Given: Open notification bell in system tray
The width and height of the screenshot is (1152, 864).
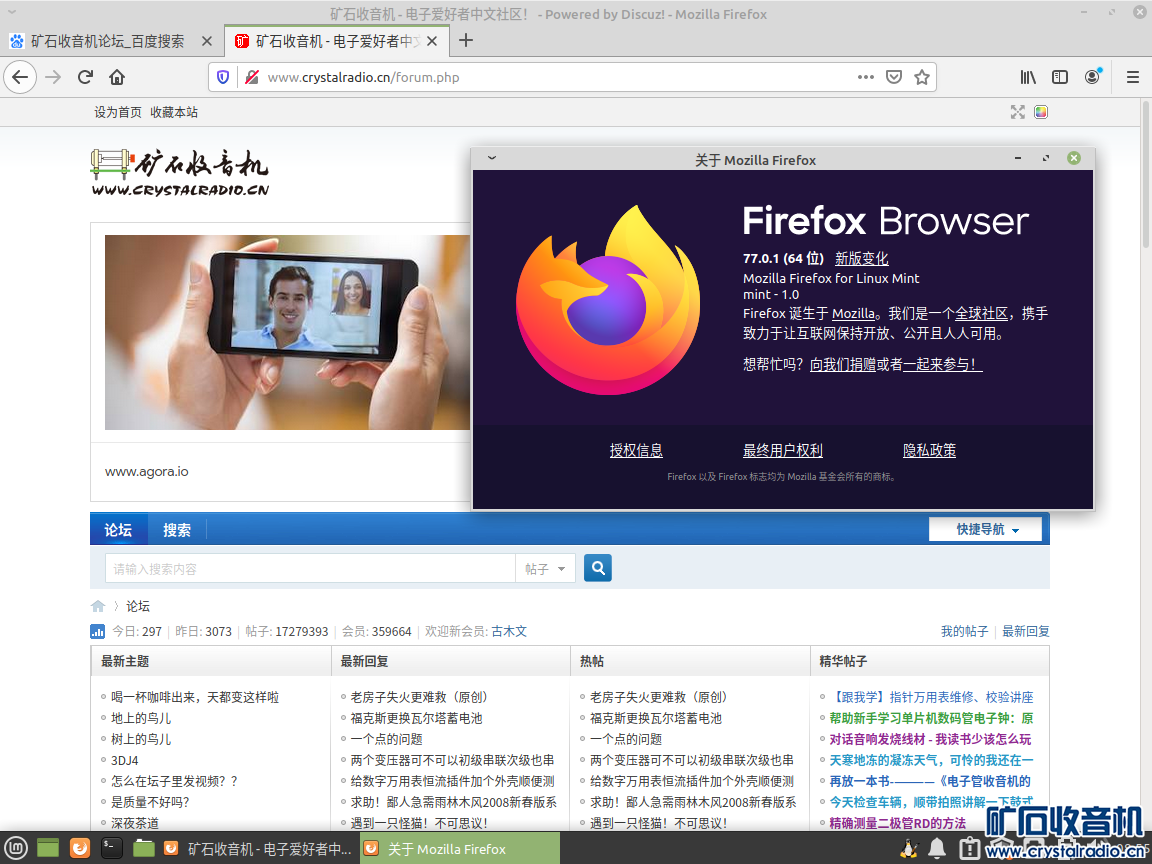Looking at the screenshot, I should point(937,849).
